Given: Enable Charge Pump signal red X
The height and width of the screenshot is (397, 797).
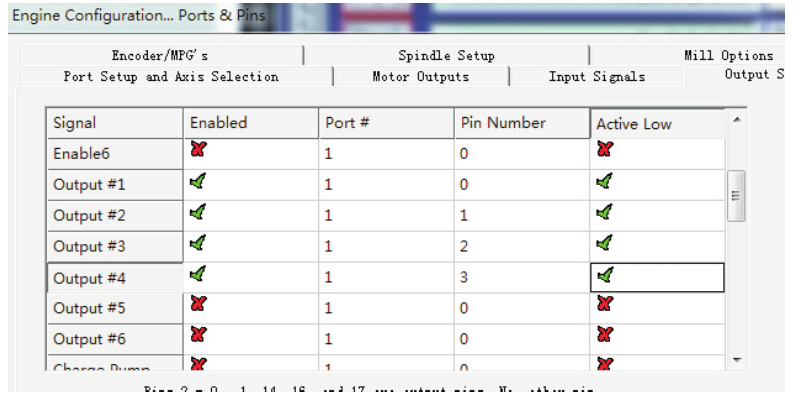Looking at the screenshot, I should pyautogui.click(x=198, y=363).
